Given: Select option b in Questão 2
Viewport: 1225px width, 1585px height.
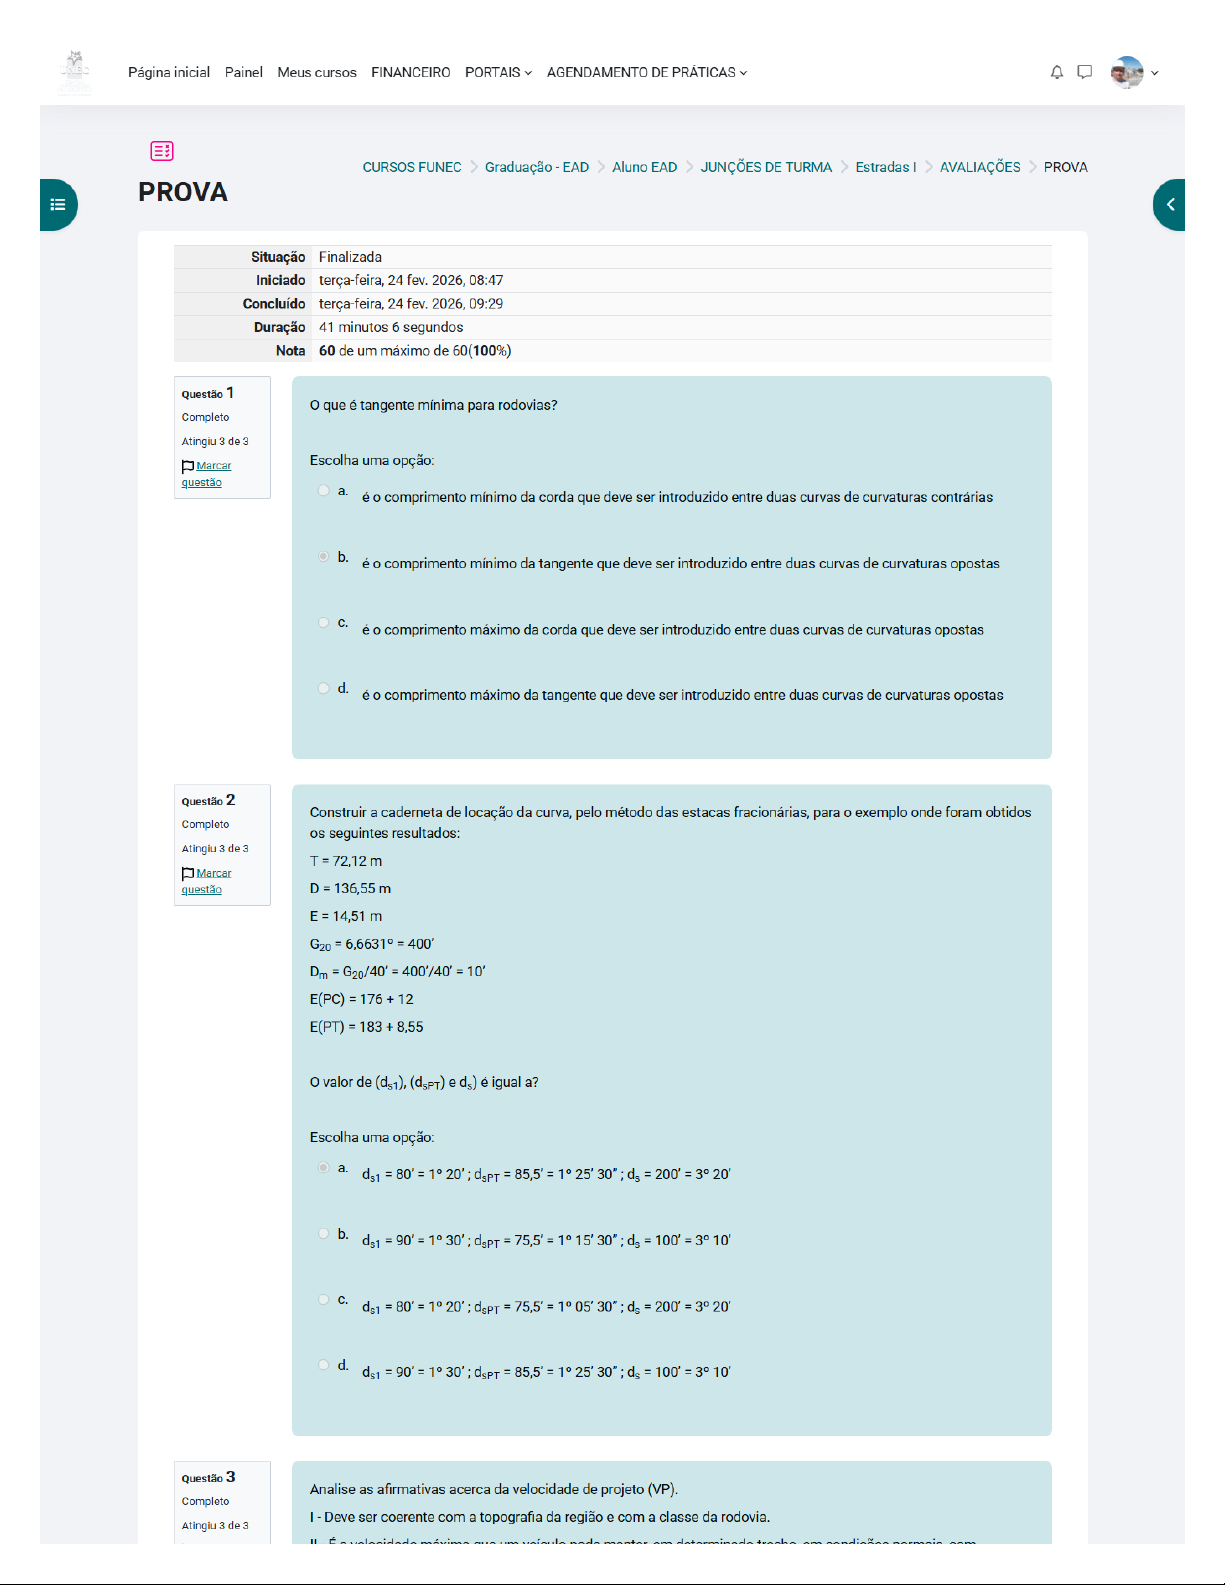Looking at the screenshot, I should coord(323,1233).
